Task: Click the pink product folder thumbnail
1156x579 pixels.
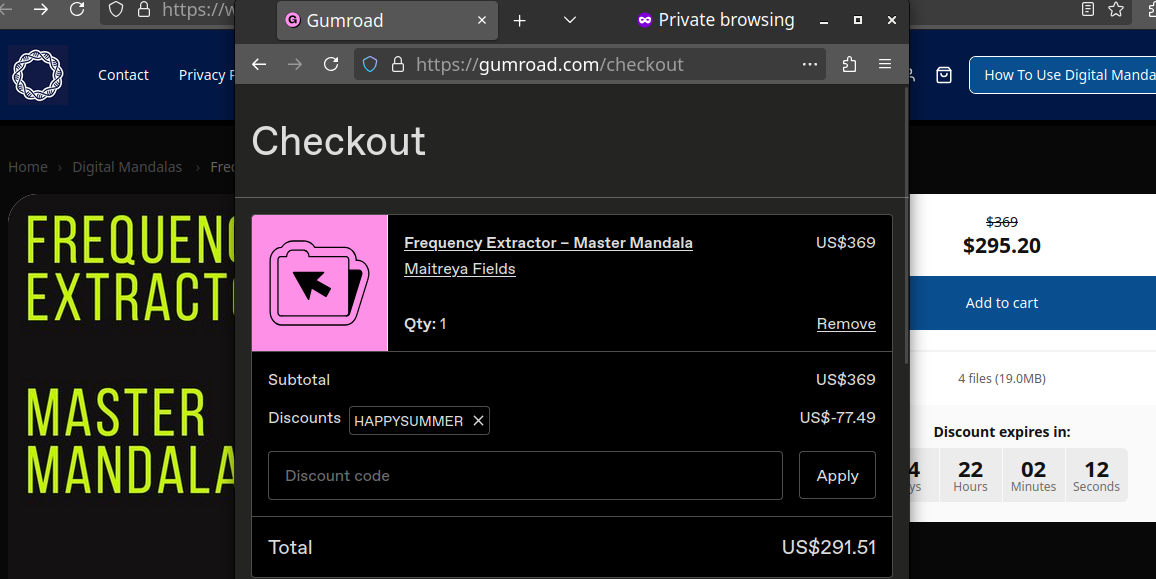Action: pos(320,283)
